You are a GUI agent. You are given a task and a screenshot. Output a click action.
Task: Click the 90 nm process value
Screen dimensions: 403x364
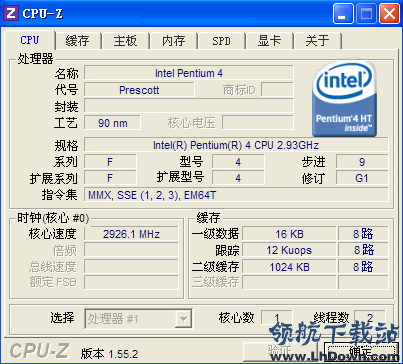pos(113,123)
